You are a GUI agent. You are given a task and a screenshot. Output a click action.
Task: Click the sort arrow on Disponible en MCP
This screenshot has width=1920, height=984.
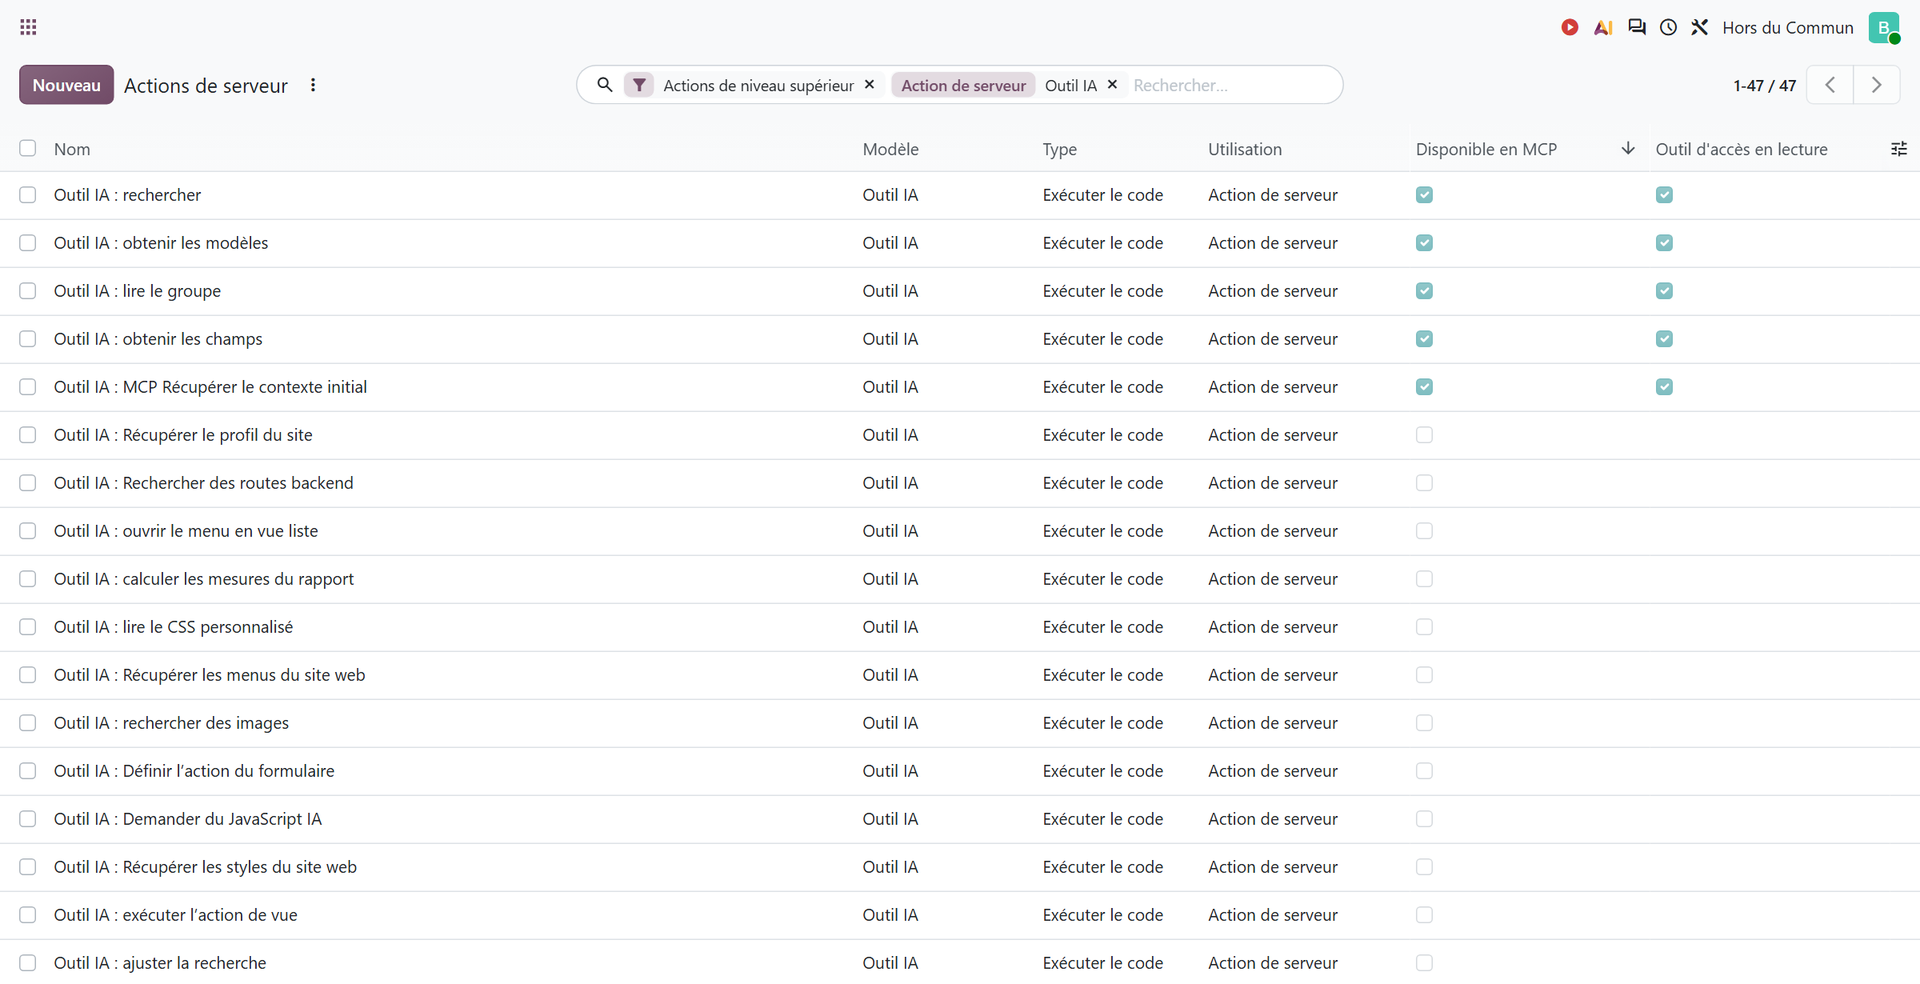tap(1628, 148)
